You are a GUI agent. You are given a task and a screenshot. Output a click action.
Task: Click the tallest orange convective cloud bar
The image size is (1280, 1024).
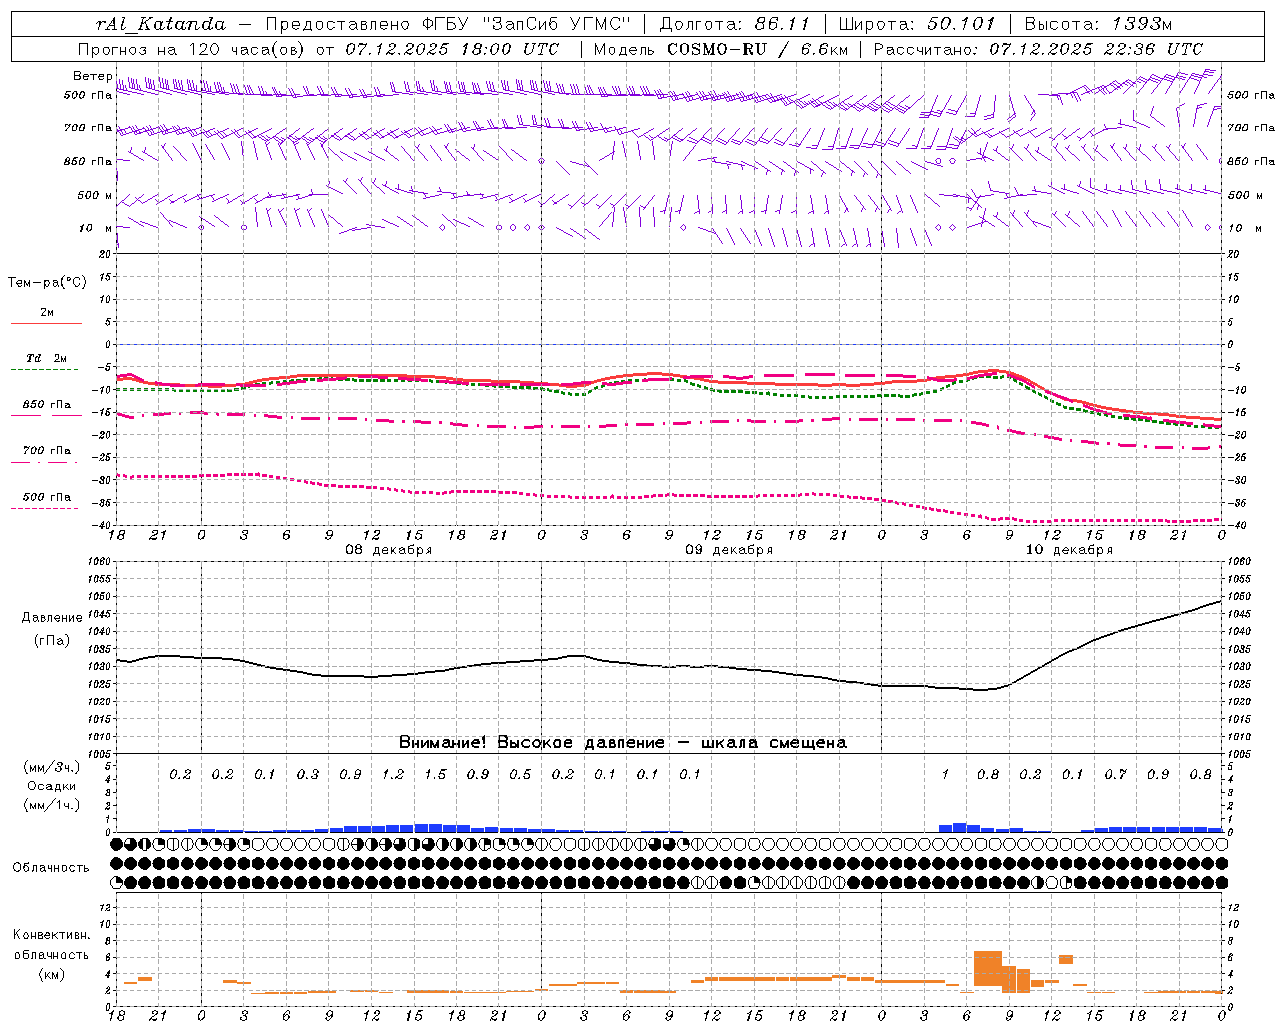tap(988, 968)
